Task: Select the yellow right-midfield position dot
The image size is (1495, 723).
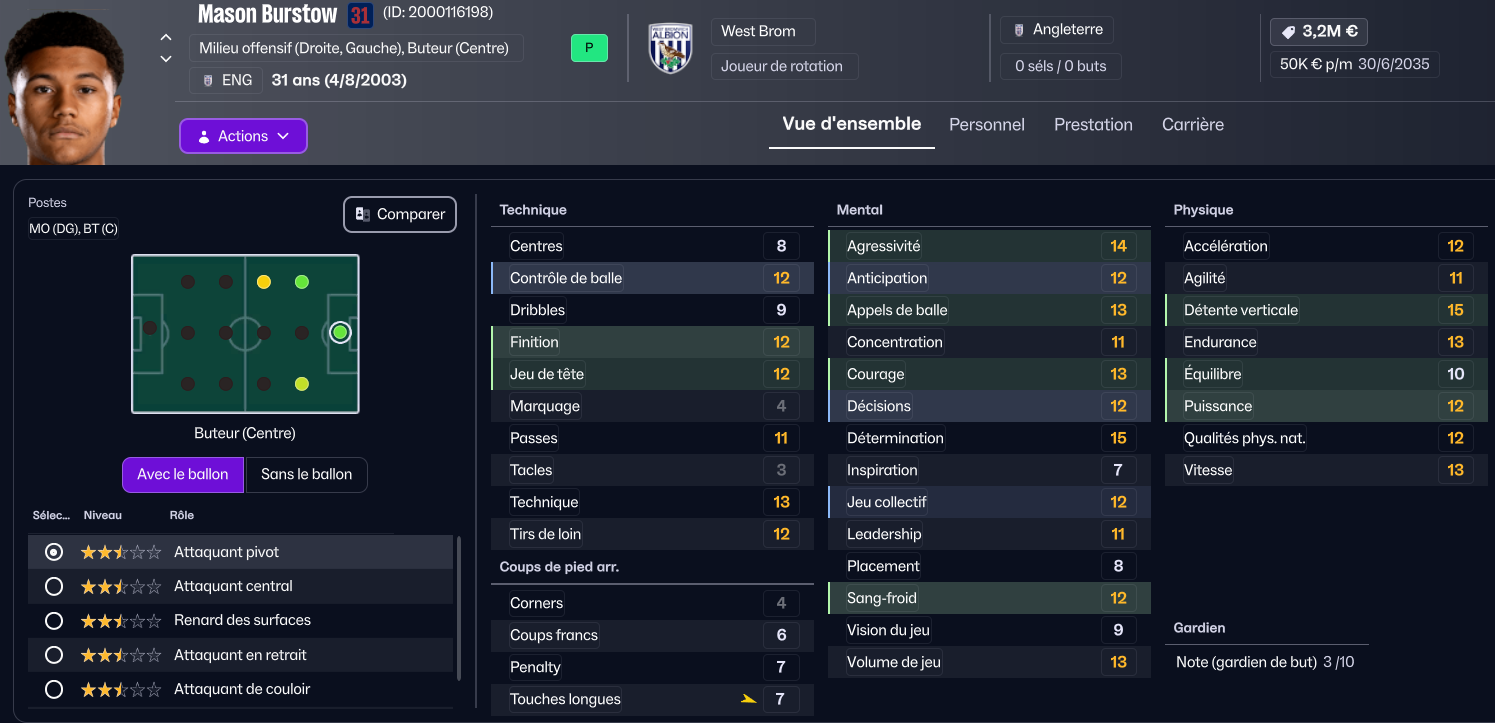Action: pyautogui.click(x=264, y=282)
